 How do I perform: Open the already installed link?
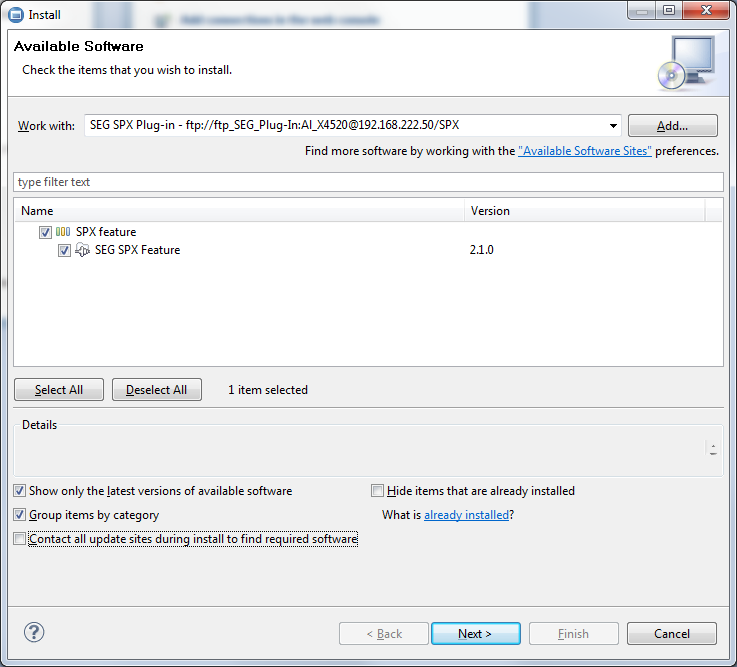tap(466, 515)
